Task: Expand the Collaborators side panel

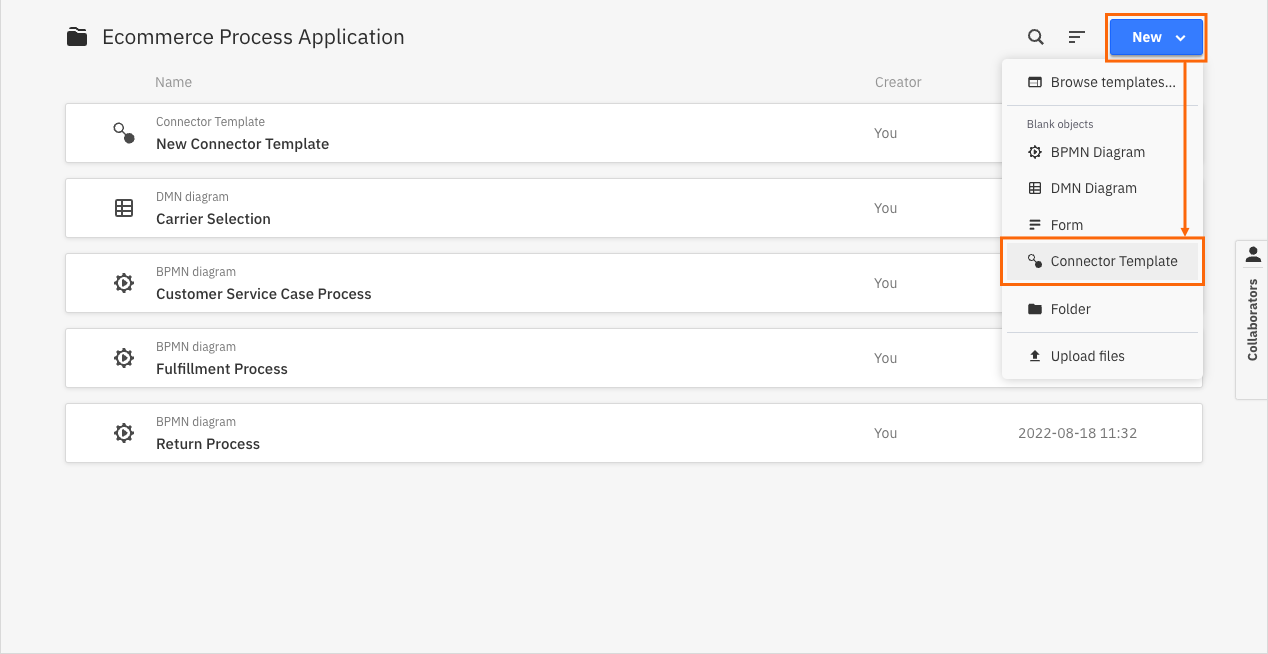Action: 1253,320
